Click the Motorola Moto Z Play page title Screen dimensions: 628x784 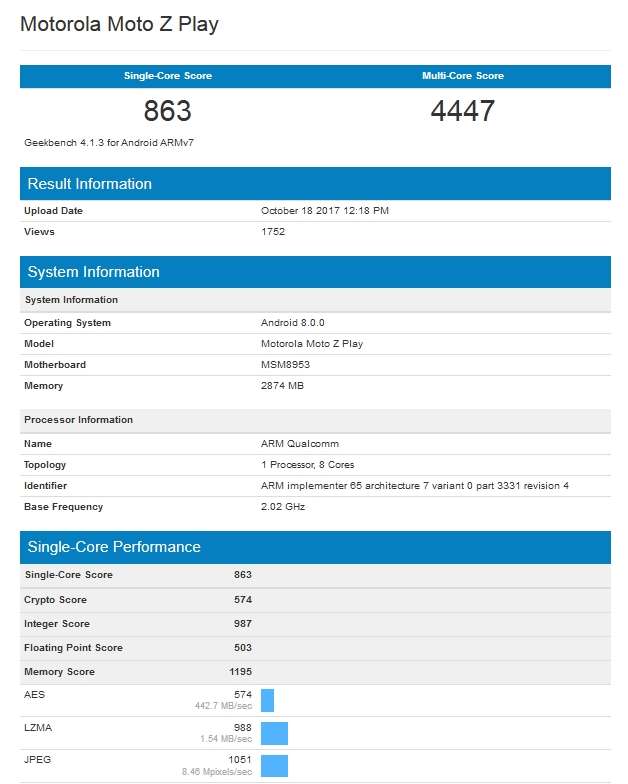(119, 25)
